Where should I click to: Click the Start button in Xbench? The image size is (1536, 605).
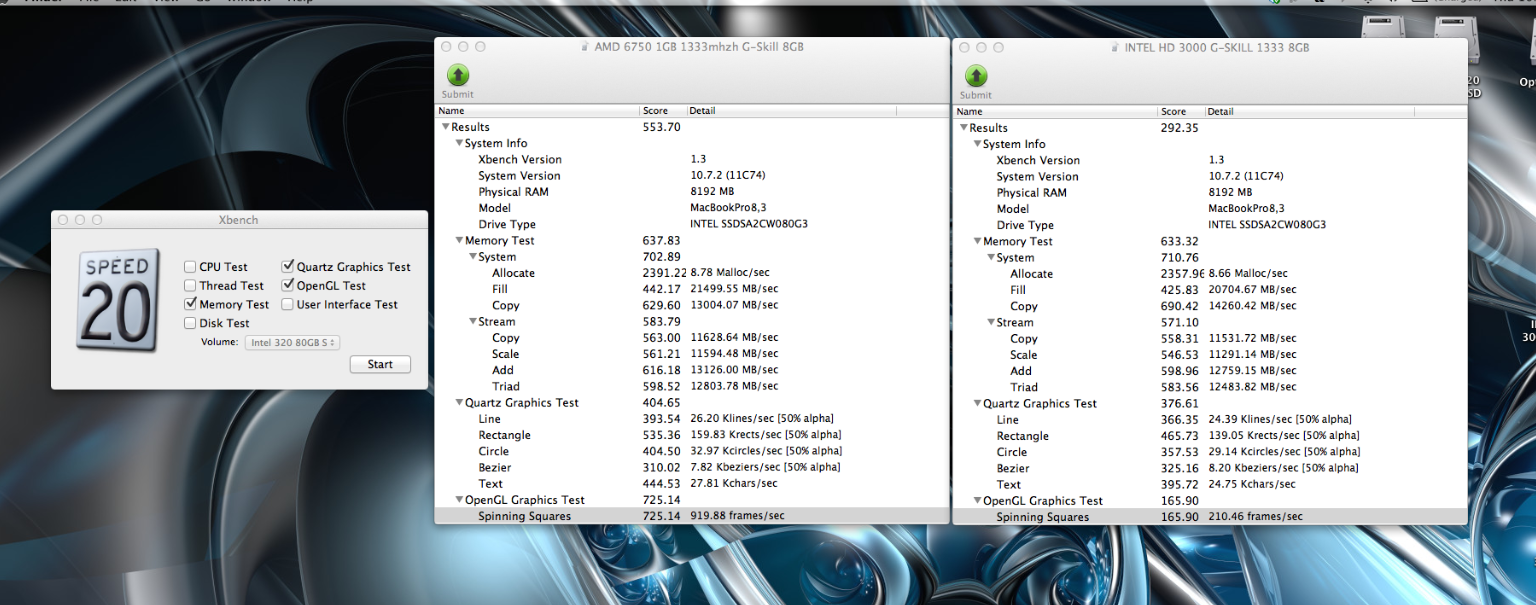pyautogui.click(x=380, y=364)
